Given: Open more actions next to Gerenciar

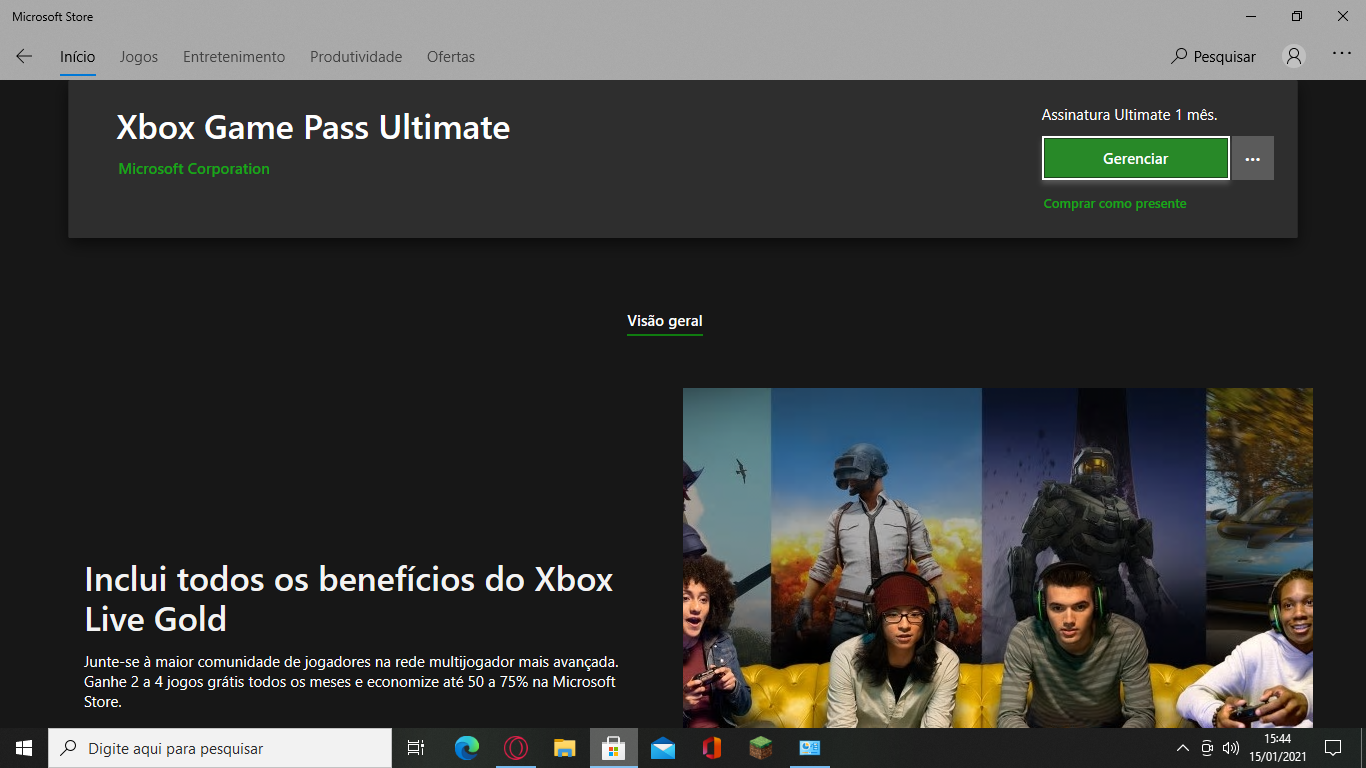Looking at the screenshot, I should click(x=1253, y=159).
